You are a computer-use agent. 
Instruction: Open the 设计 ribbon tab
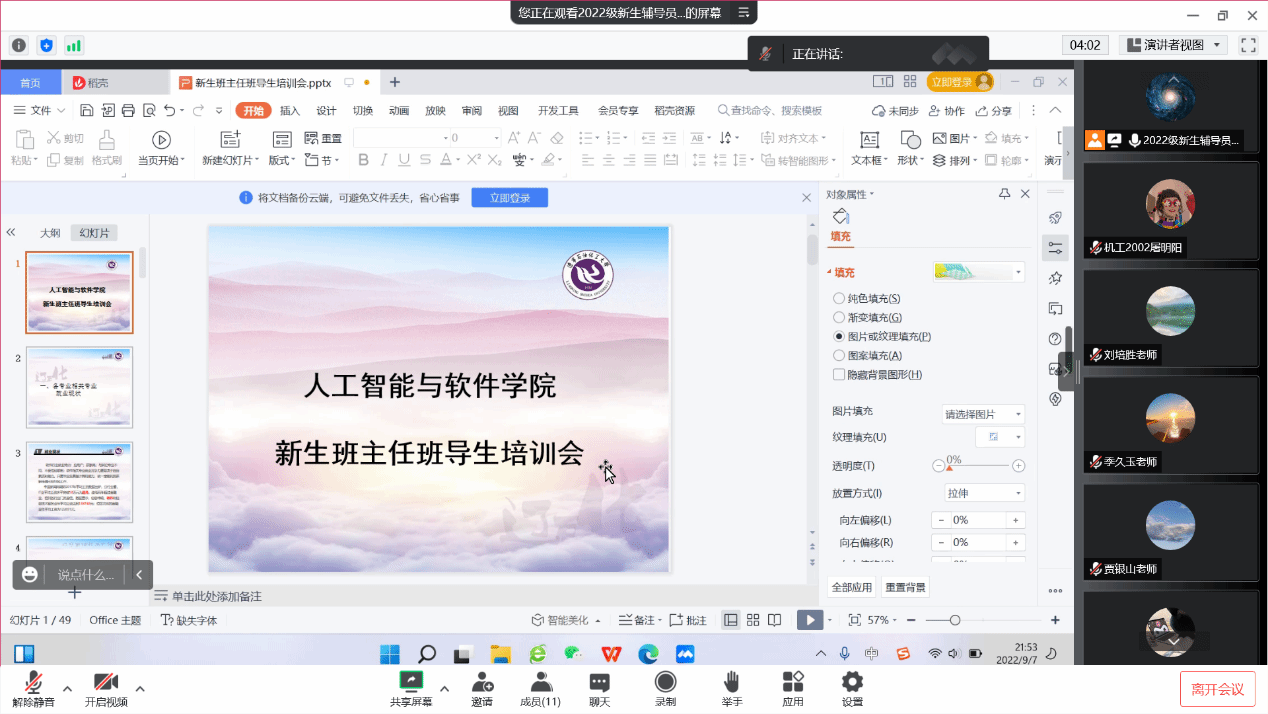point(326,111)
